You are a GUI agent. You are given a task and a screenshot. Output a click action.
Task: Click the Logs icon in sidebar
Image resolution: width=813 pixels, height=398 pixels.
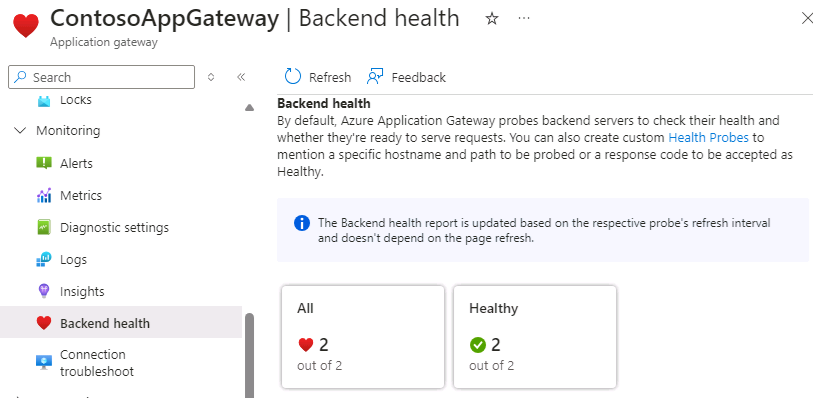44,259
